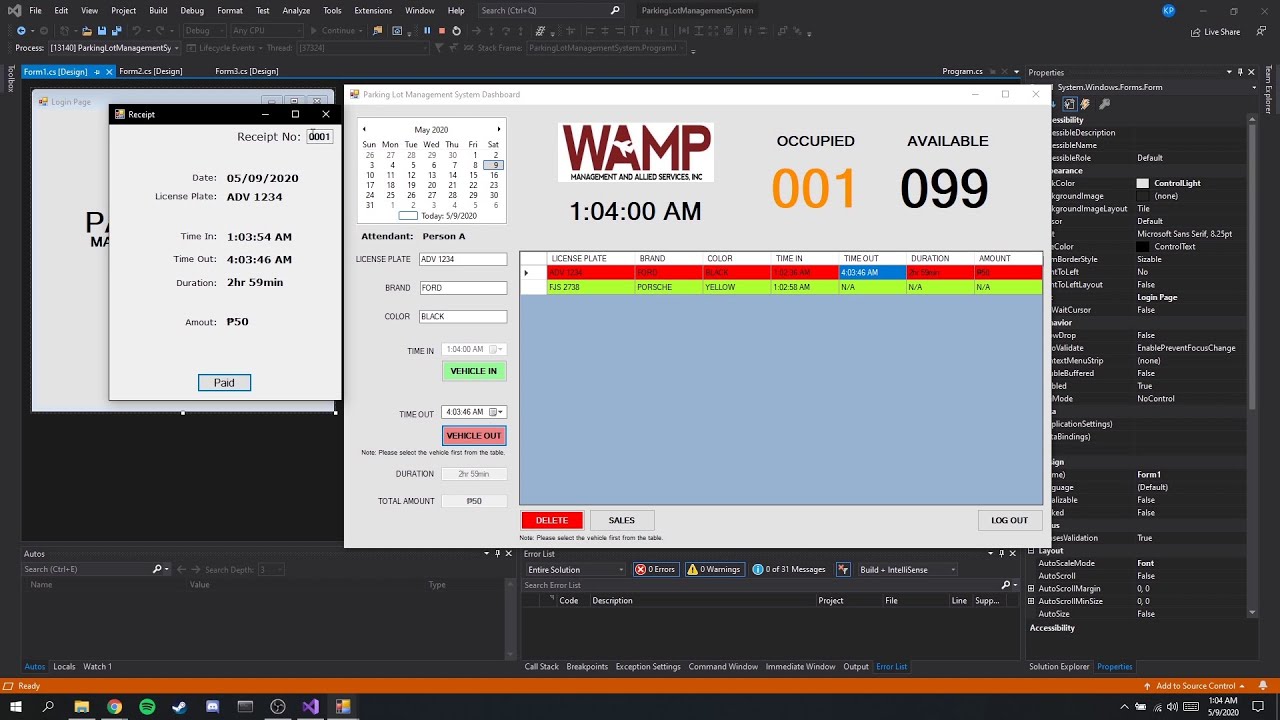Screen dimensions: 1280x720
Task: Click the Error List filter icon
Action: (x=843, y=570)
